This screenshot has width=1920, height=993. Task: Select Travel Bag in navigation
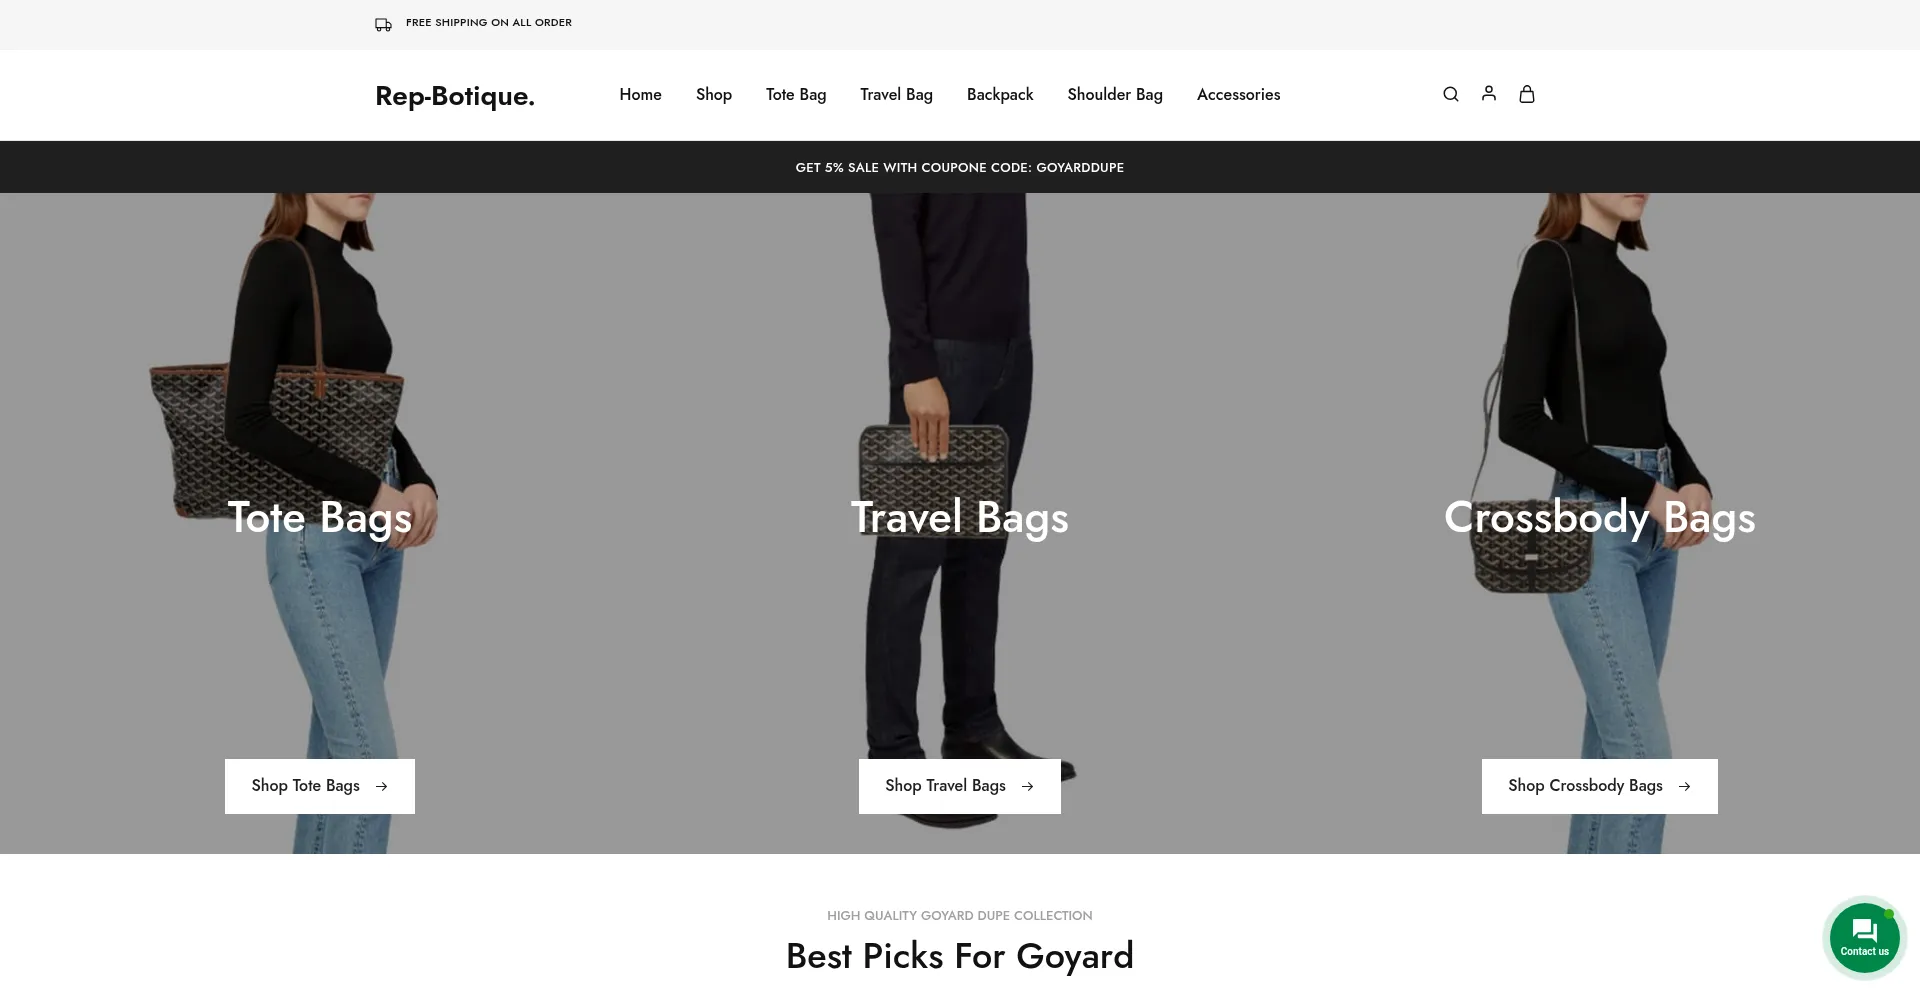pos(896,94)
